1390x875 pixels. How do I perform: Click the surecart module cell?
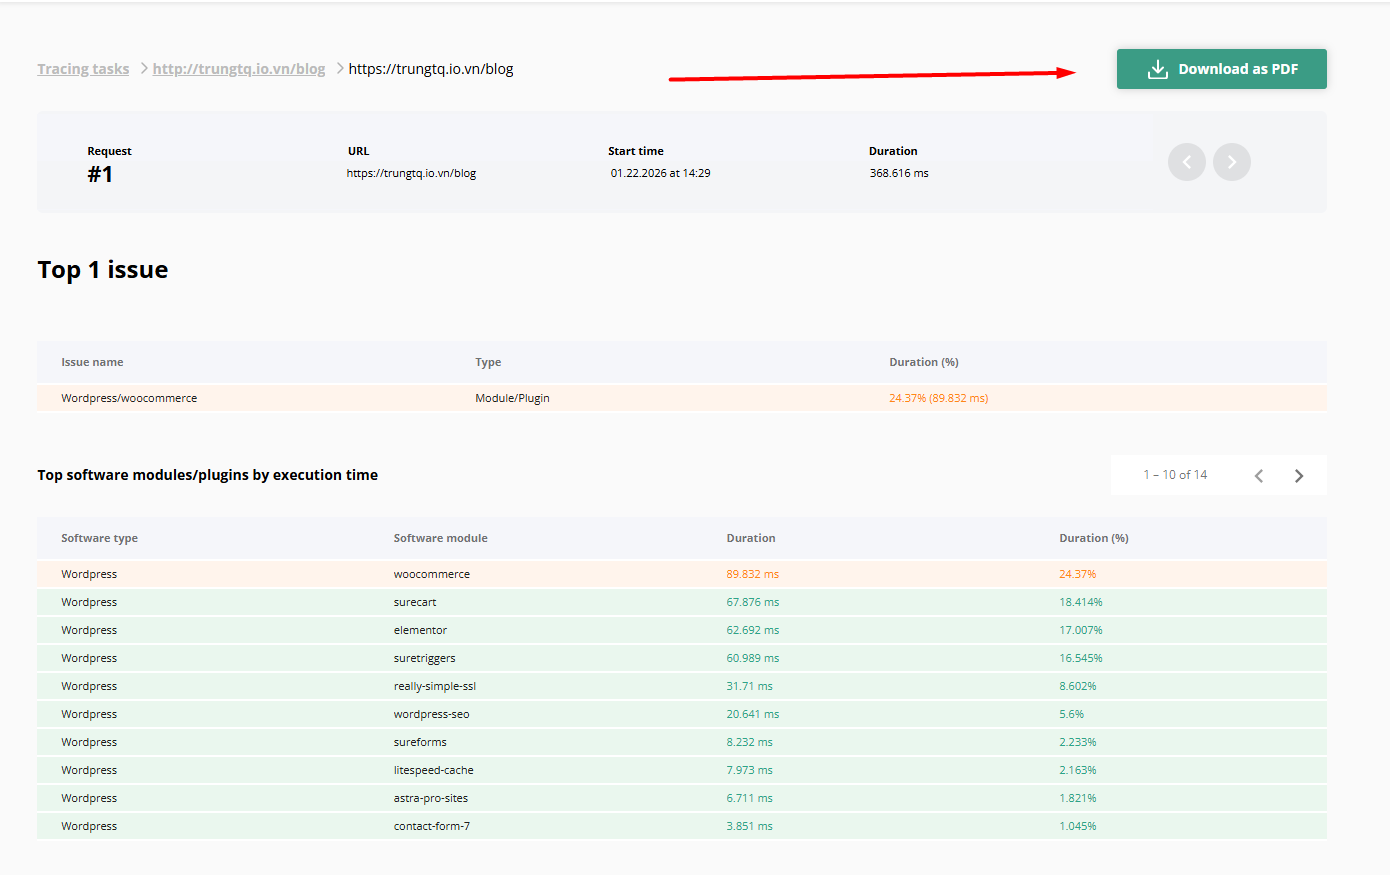pyautogui.click(x=415, y=602)
